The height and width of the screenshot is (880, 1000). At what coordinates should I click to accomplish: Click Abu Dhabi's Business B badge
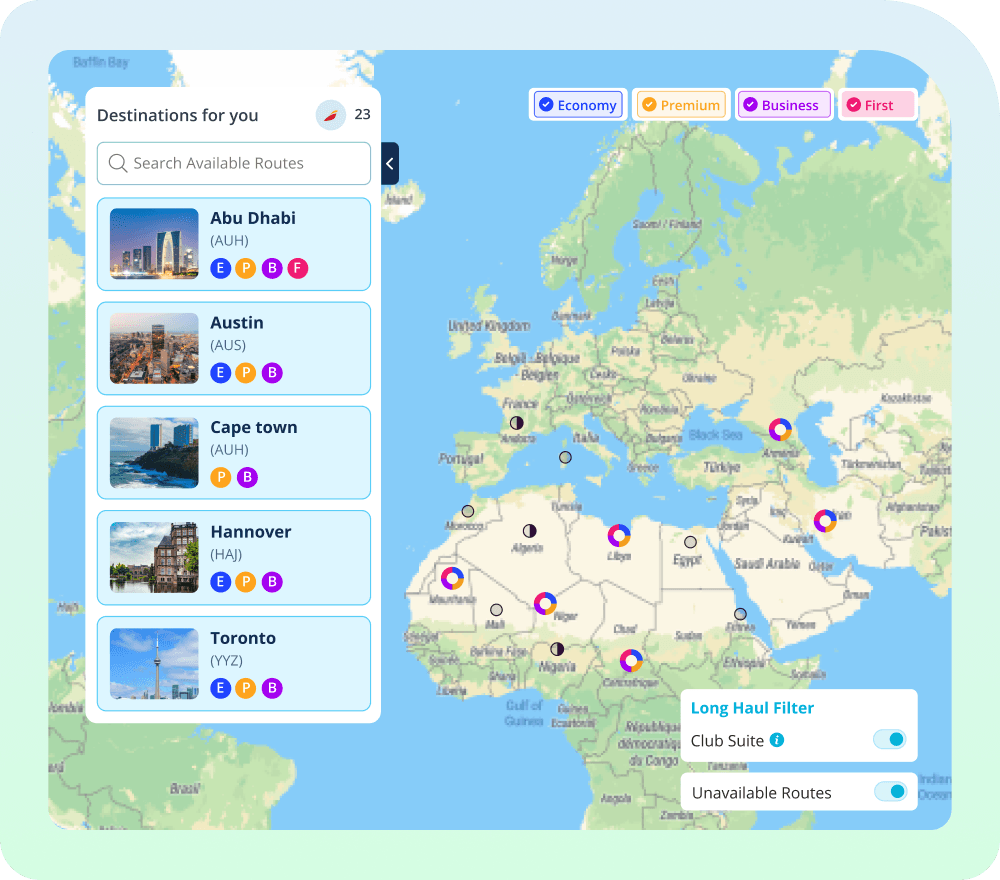pyautogui.click(x=272, y=268)
